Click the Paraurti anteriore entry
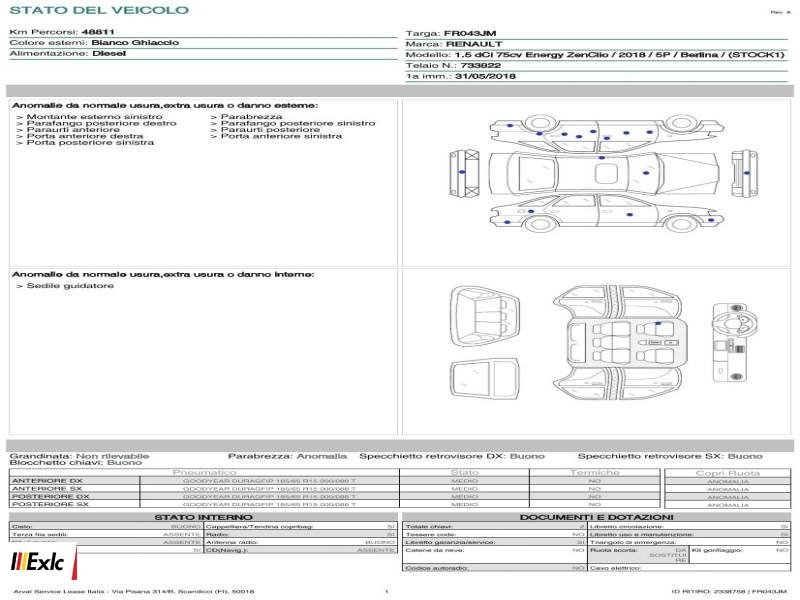800x600 pixels. (x=68, y=130)
